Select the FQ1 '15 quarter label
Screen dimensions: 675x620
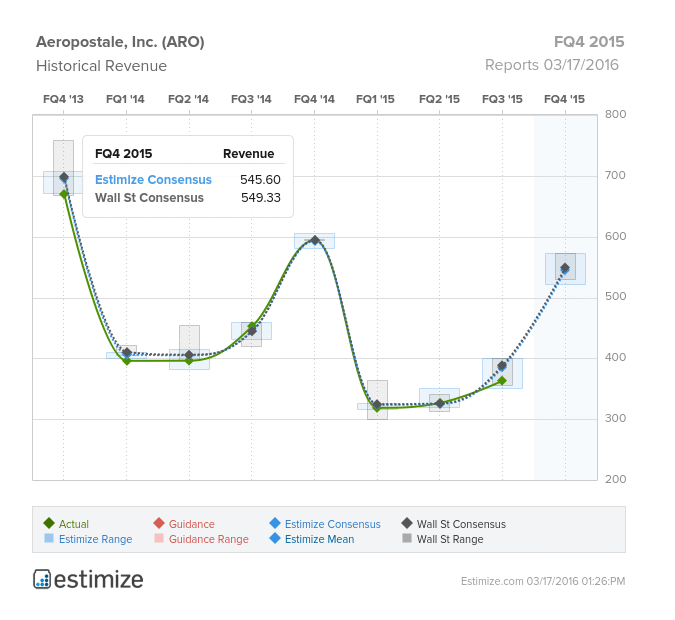[x=375, y=99]
